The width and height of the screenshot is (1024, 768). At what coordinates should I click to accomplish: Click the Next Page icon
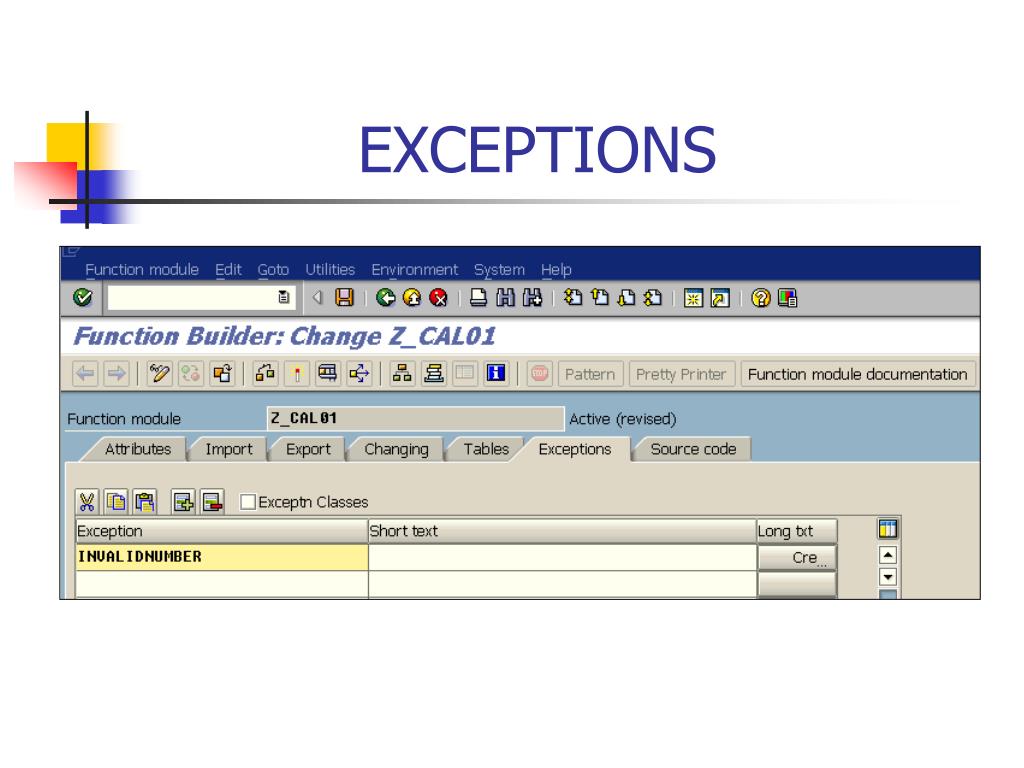click(626, 298)
